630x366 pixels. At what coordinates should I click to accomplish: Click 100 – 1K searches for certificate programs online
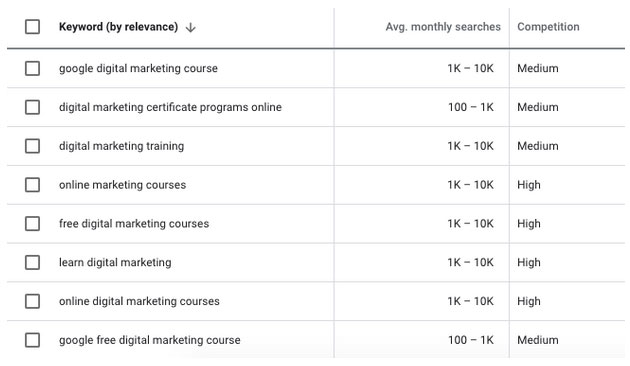(x=470, y=107)
